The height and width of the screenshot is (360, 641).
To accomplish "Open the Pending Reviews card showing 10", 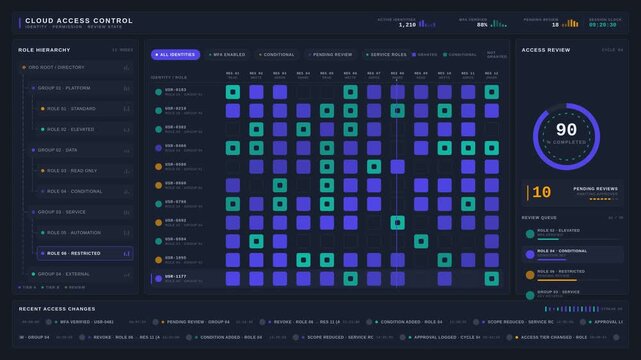I will [572, 192].
